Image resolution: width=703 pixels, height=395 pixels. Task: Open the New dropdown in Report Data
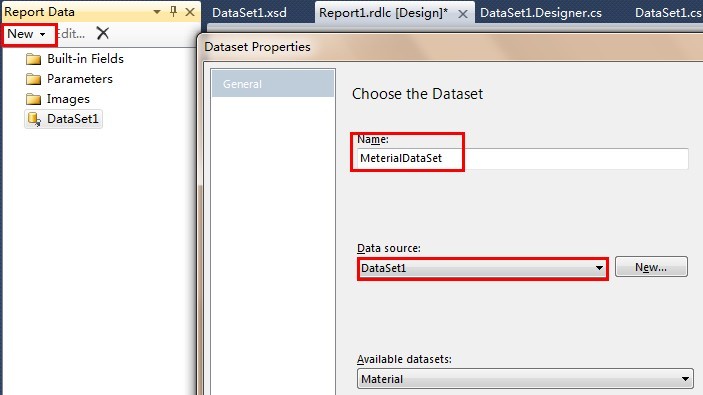point(27,34)
